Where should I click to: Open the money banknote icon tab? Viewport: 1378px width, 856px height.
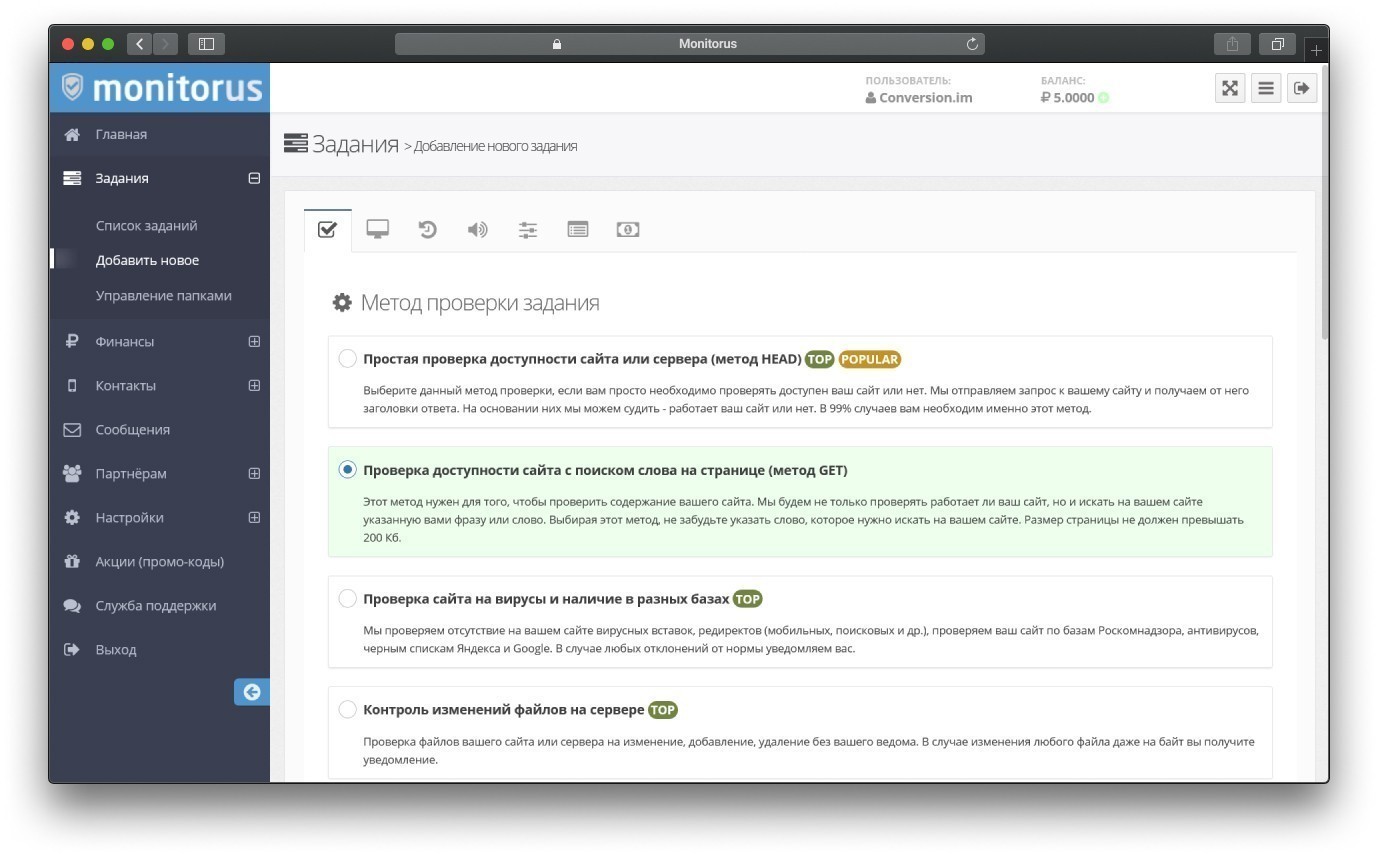click(628, 230)
